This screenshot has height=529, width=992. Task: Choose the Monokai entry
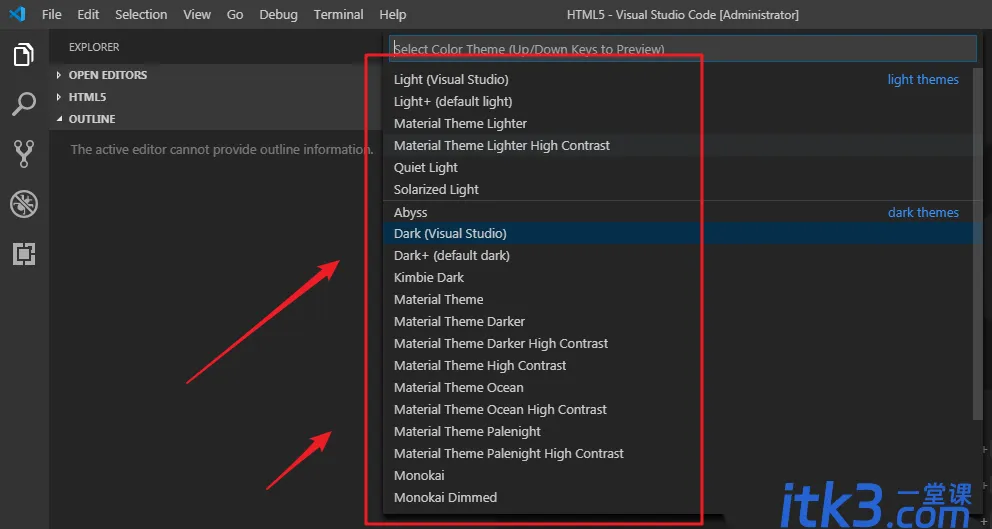tap(679, 475)
